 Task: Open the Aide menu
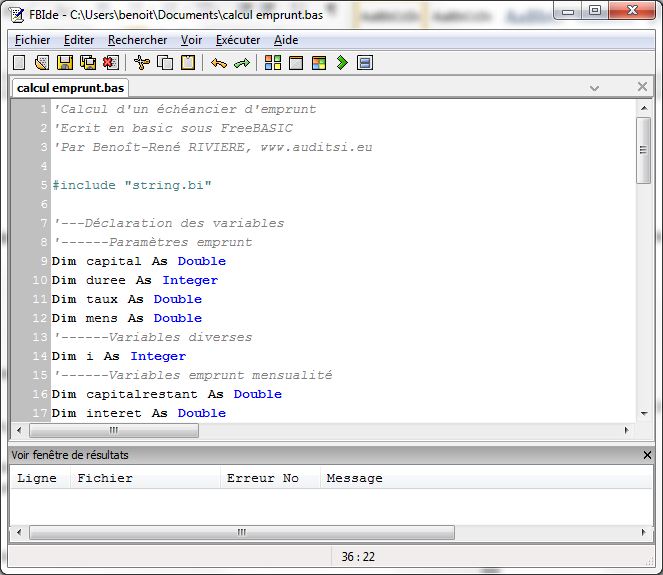click(286, 40)
